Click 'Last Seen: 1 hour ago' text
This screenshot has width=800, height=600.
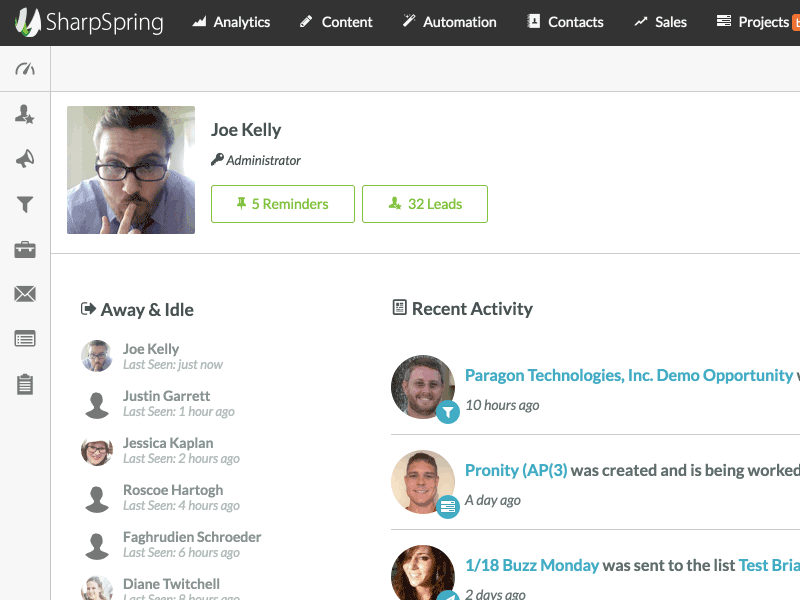coord(179,412)
